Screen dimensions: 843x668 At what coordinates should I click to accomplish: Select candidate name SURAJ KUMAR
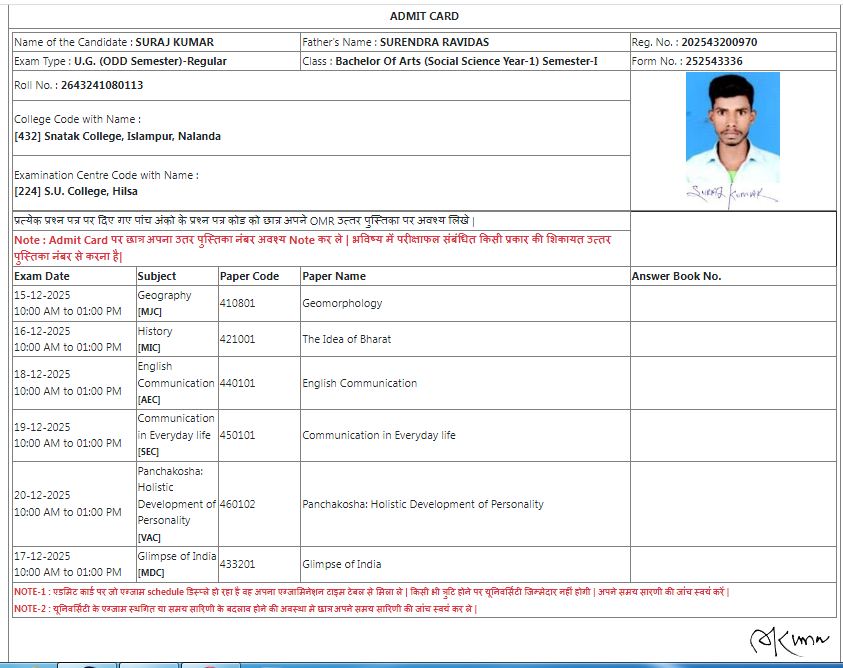tap(174, 43)
